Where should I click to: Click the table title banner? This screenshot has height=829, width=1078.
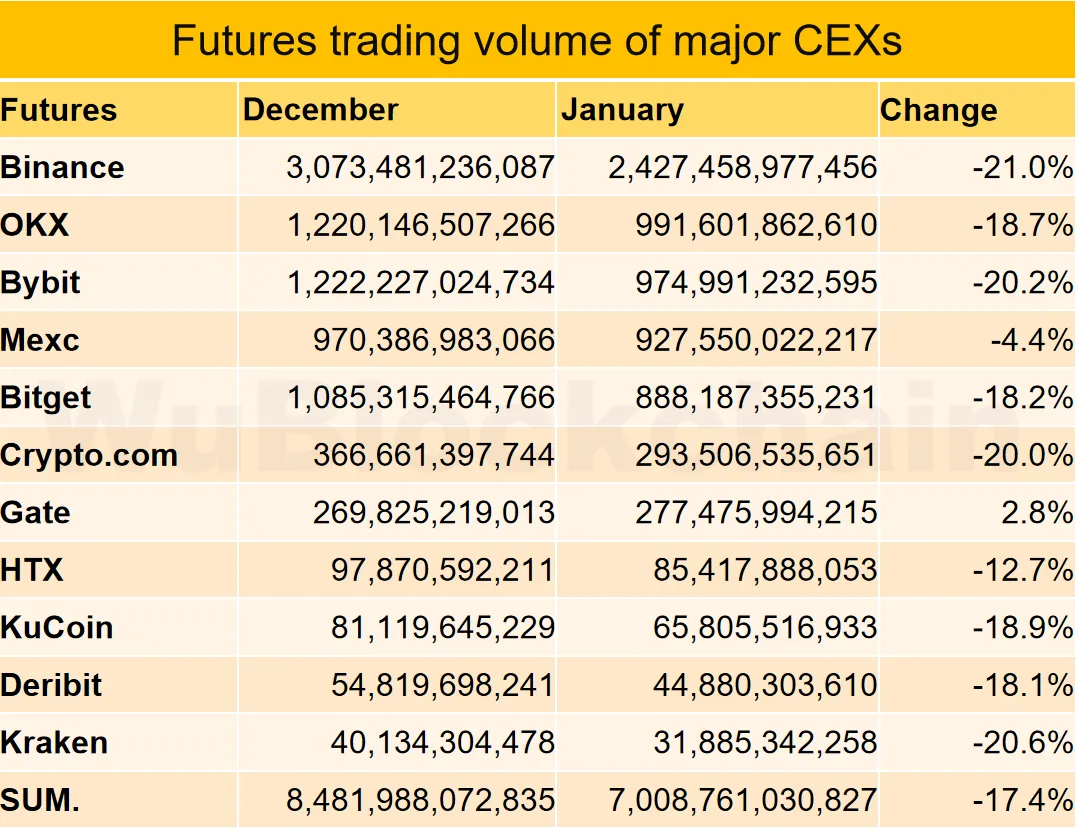[538, 39]
